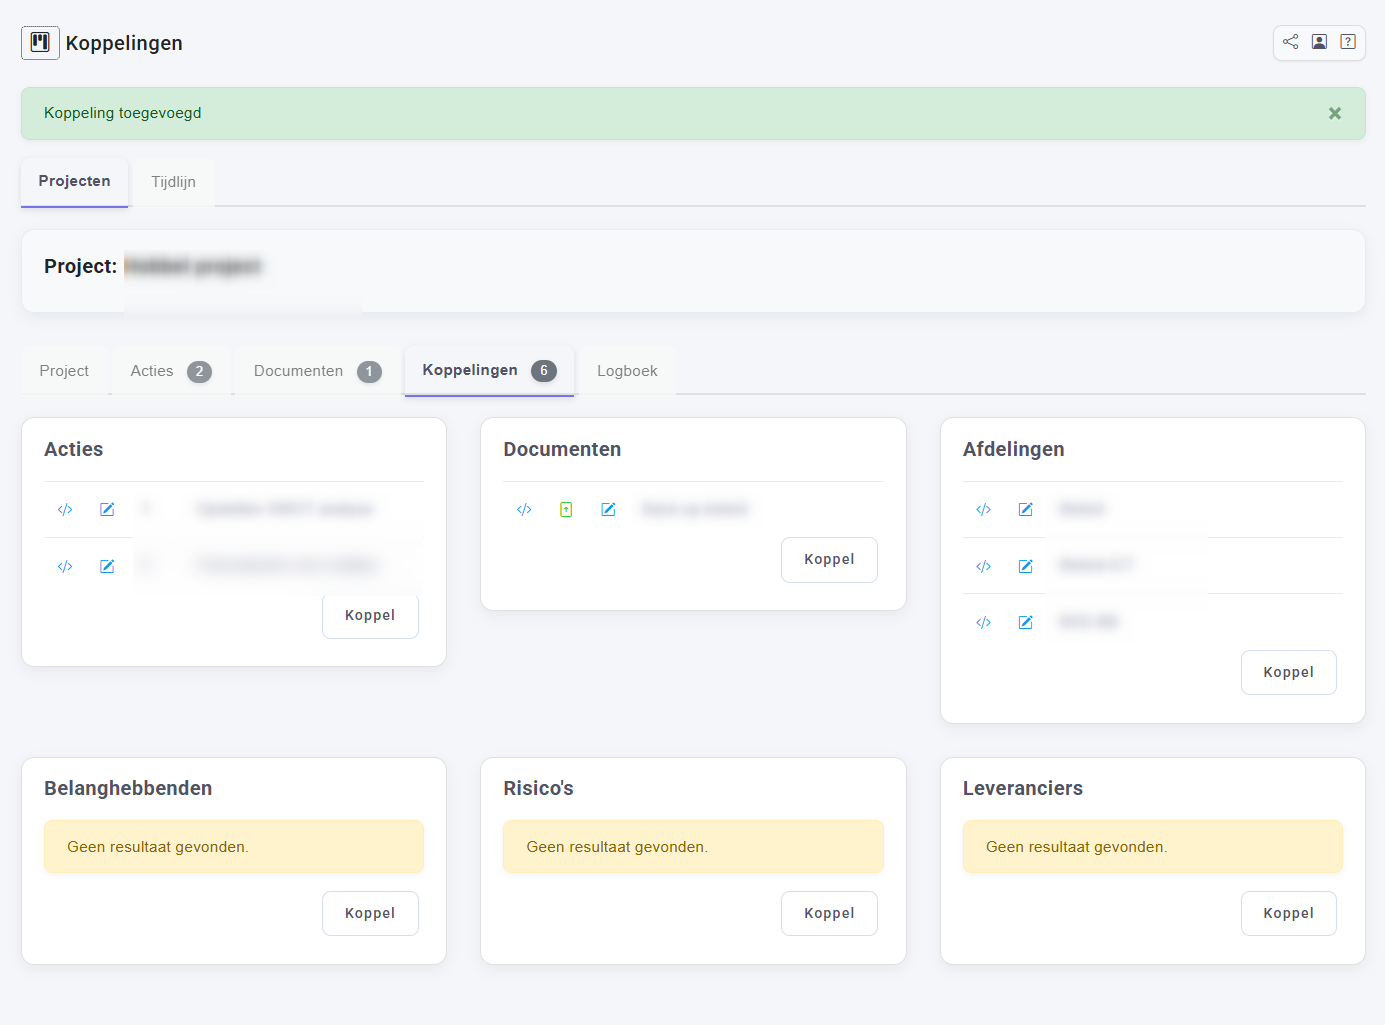Open the Project sub-tab
Screen dimensions: 1385x1025
coord(64,371)
